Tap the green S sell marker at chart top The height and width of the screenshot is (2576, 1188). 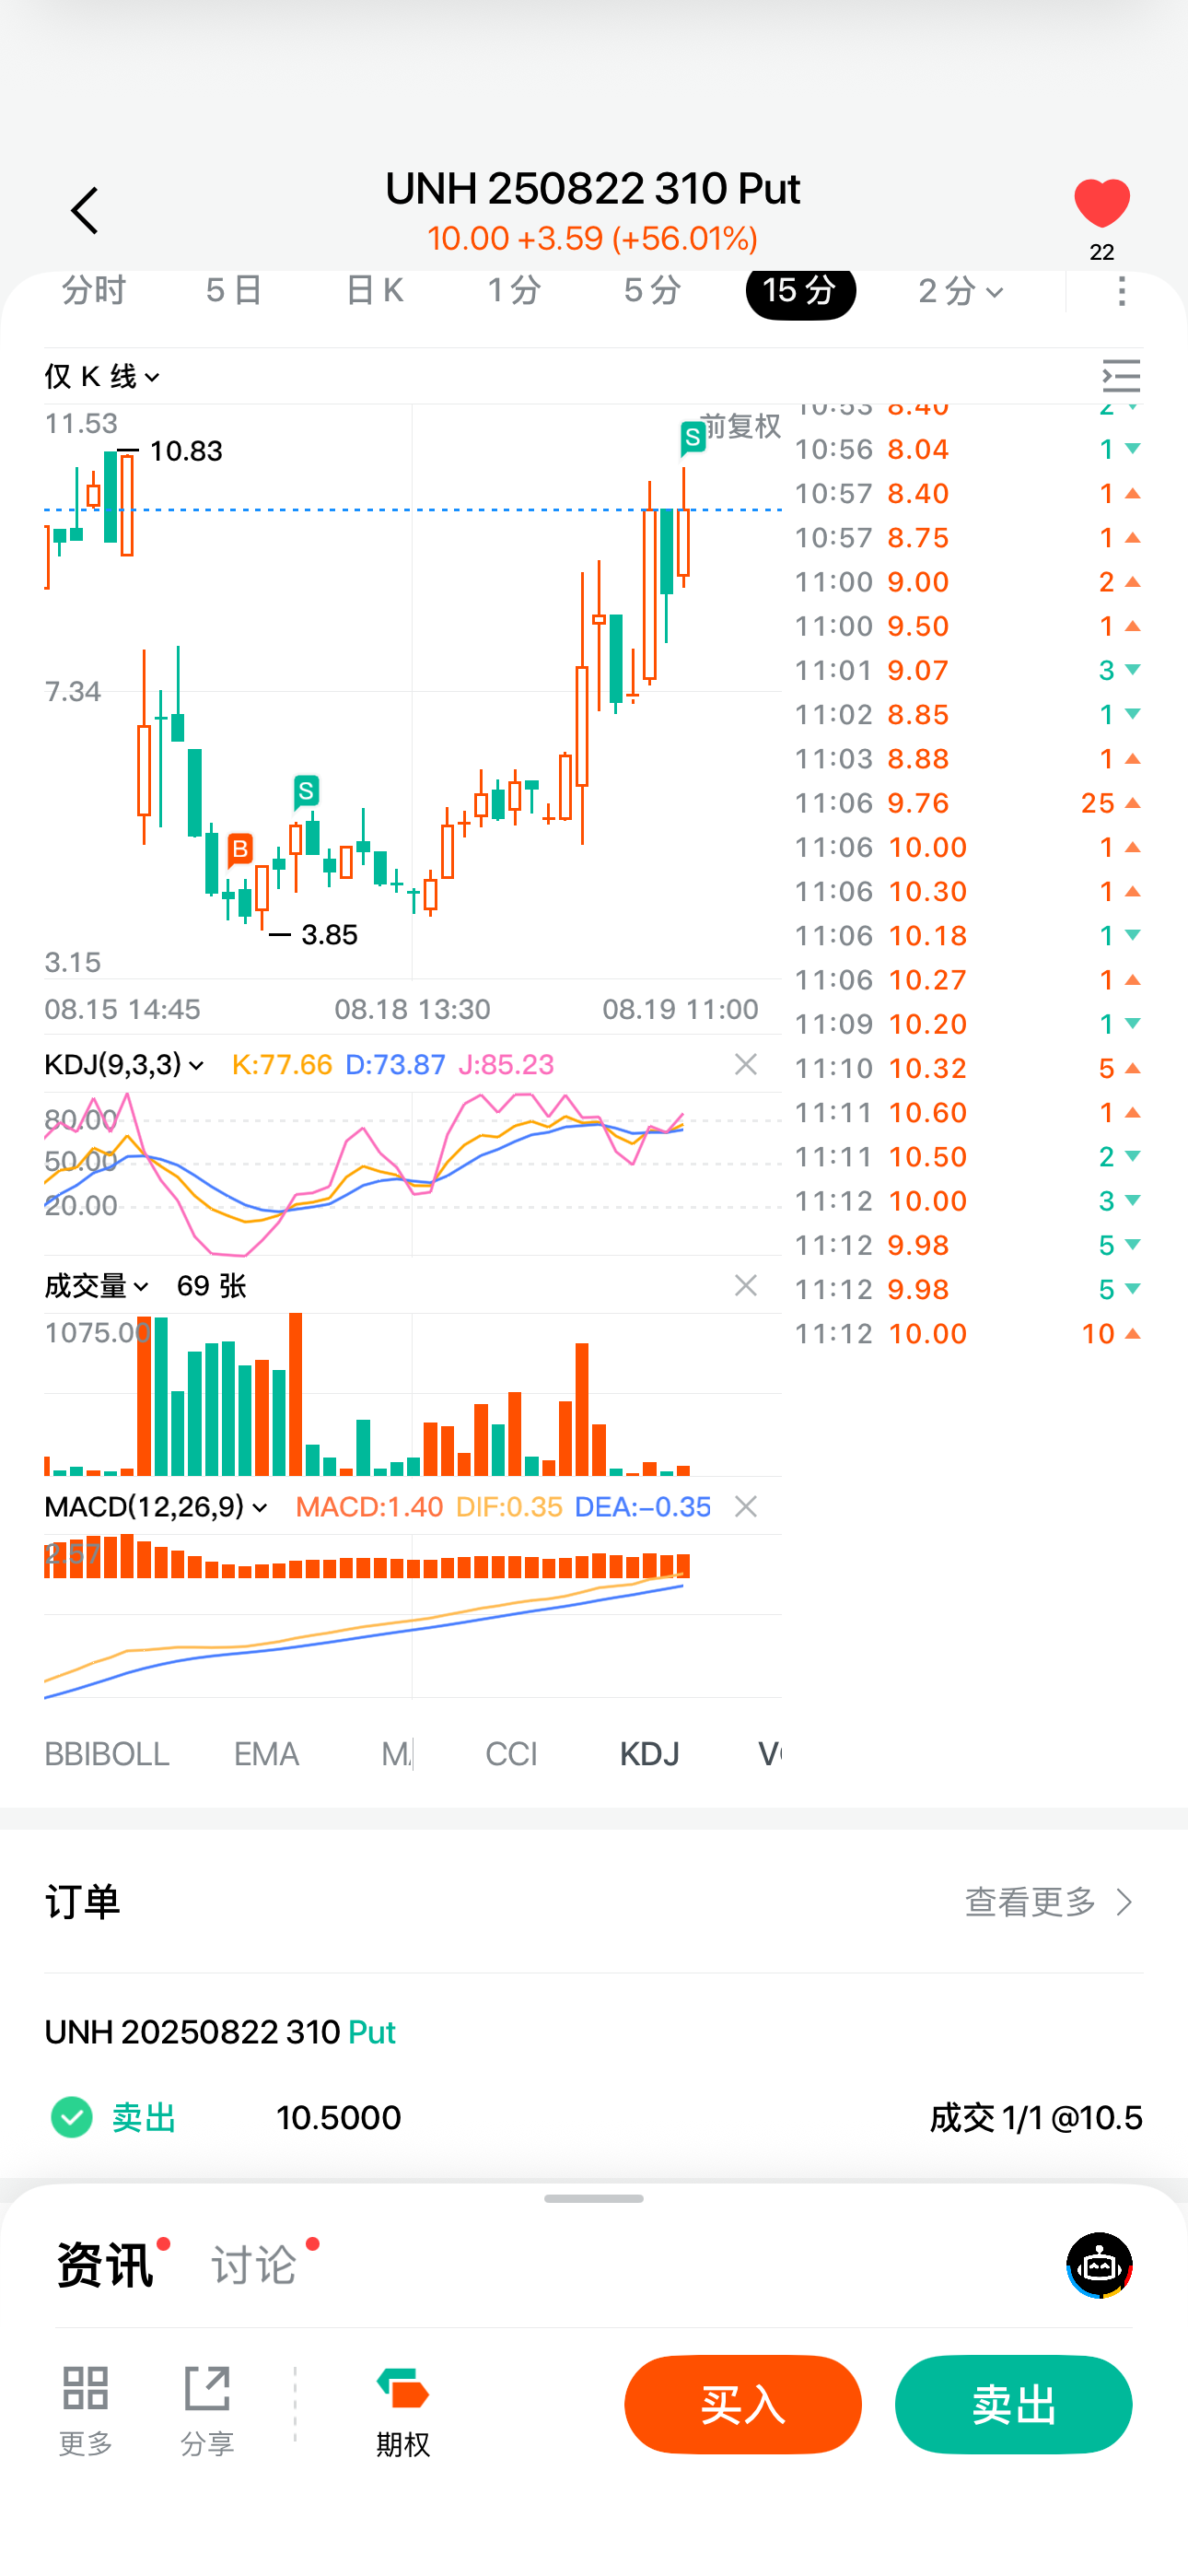[692, 437]
